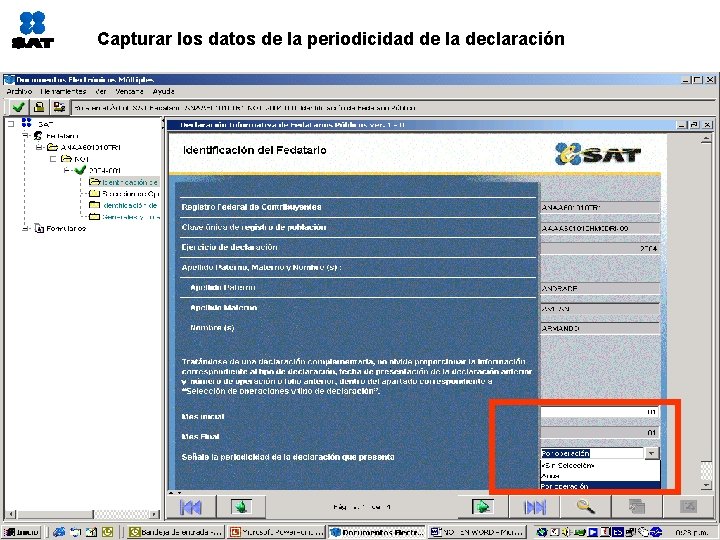Click 'Señale la periodicidad de la declaración' label

click(x=288, y=457)
